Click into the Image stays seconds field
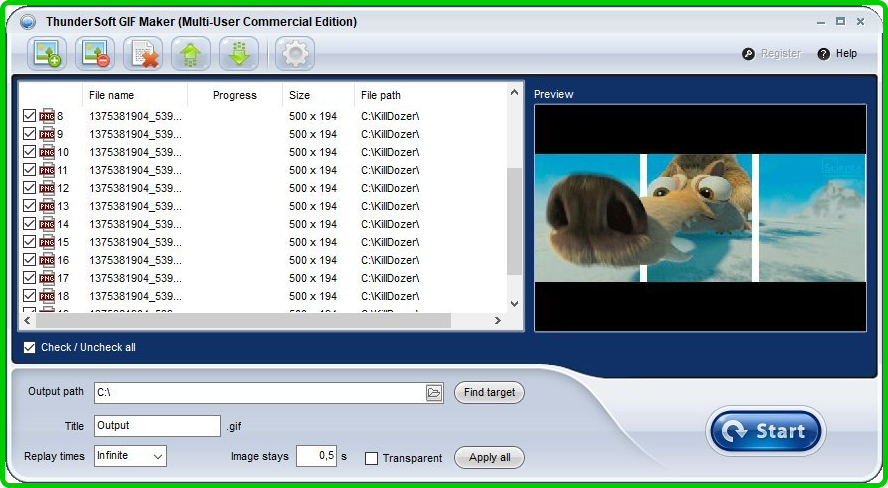Screen dimensions: 888x488 coord(317,456)
